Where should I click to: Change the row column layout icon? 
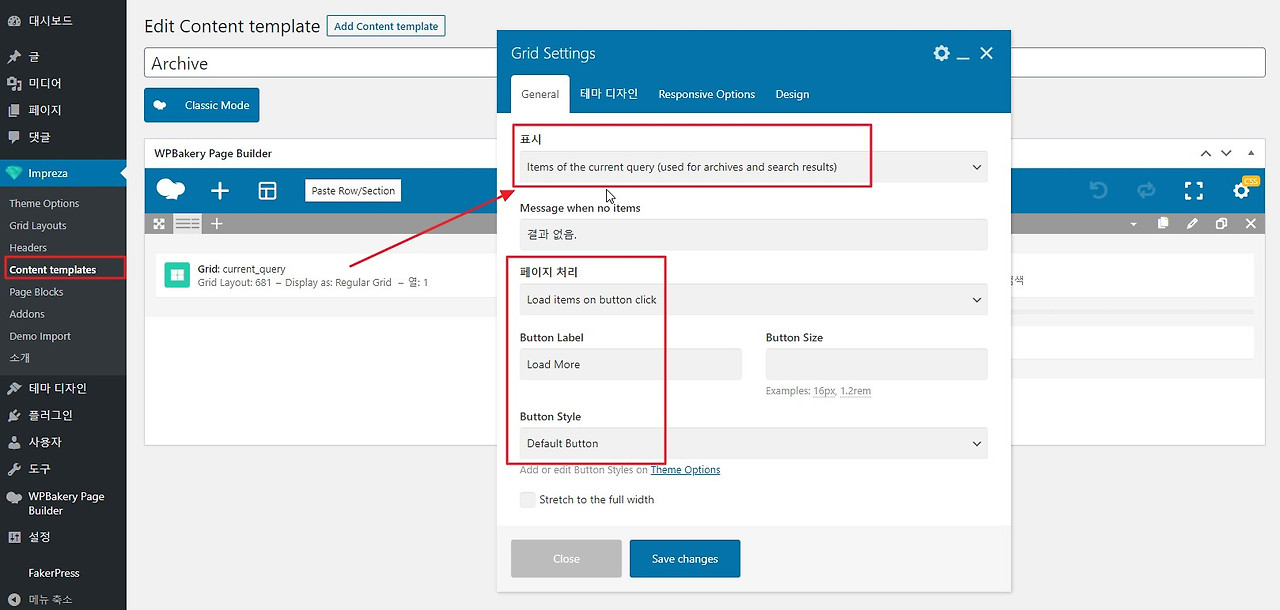[x=188, y=224]
